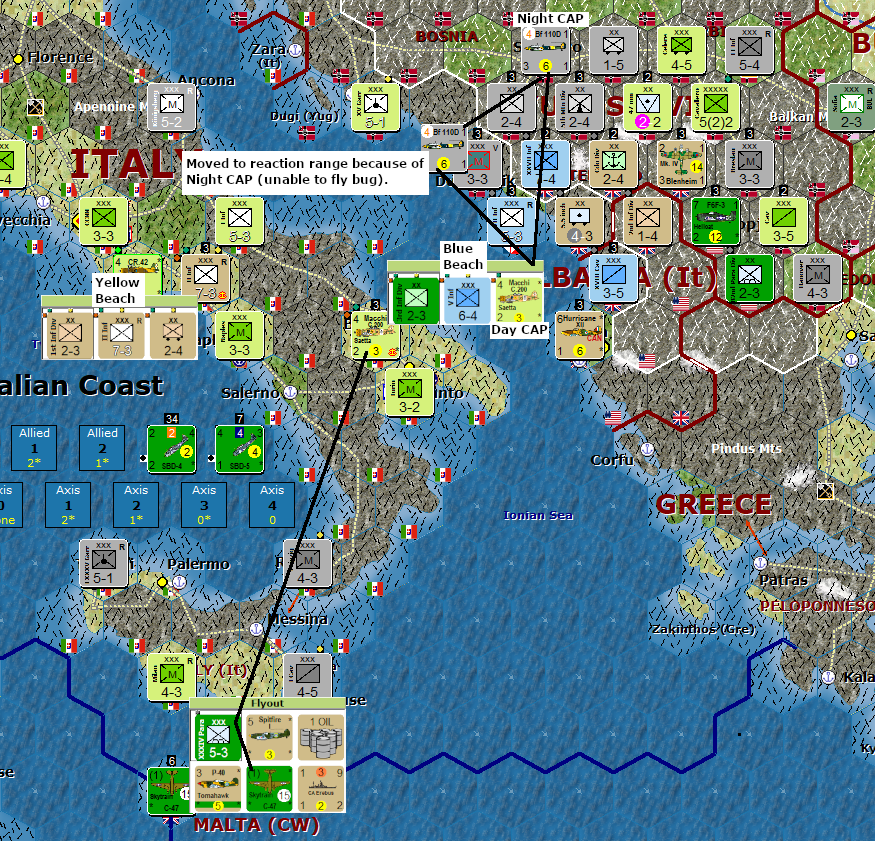875x841 pixels.
Task: Select the 3-5 cavalry counter in Albania
Action: coord(613,278)
